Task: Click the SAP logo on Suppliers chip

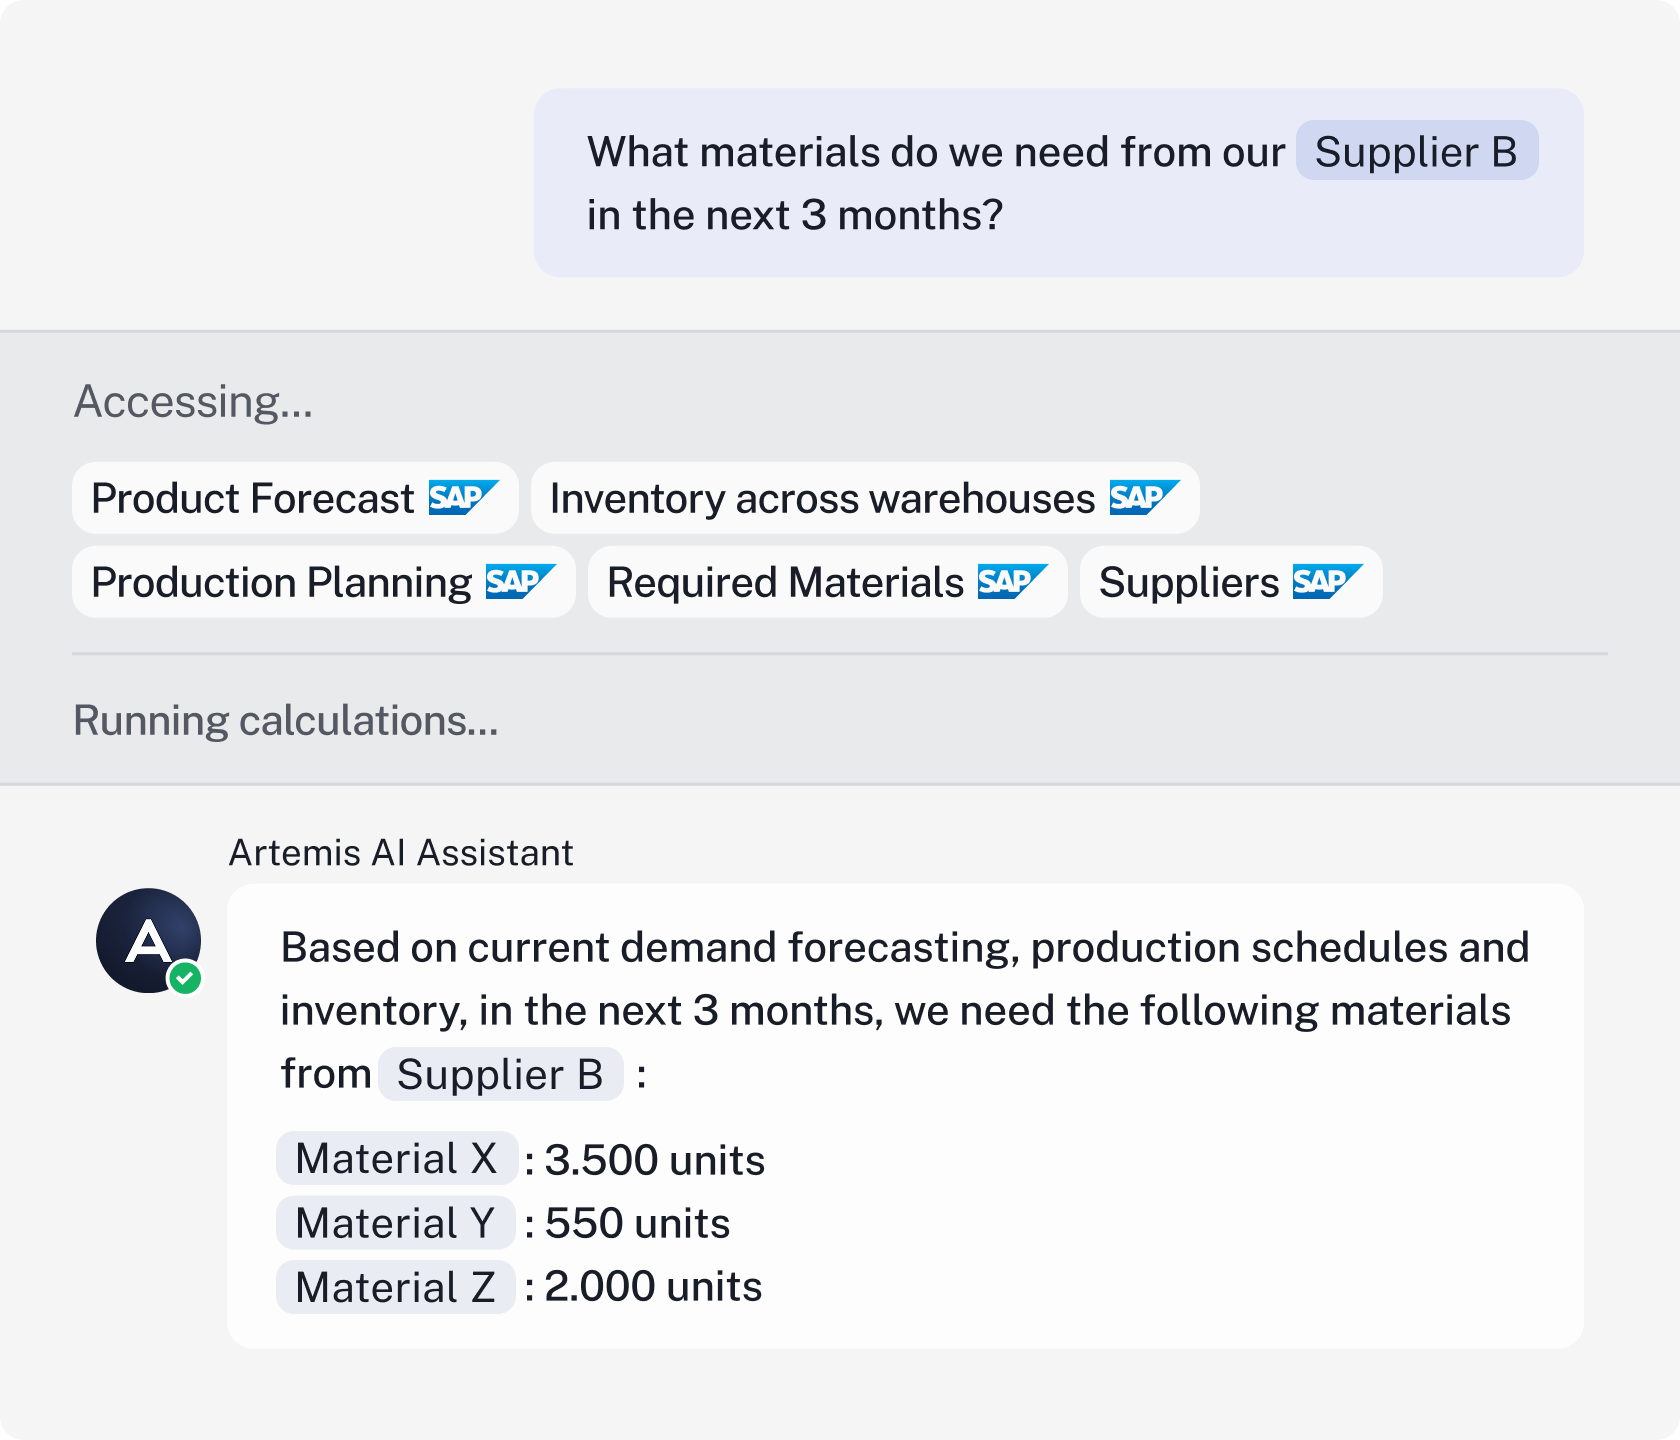Action: tap(1326, 582)
